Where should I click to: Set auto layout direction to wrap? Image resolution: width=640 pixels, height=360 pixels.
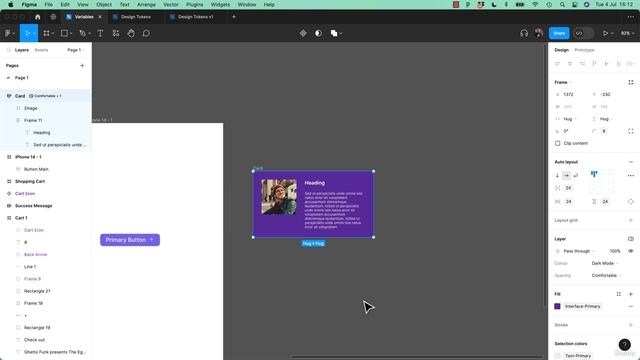pos(576,175)
